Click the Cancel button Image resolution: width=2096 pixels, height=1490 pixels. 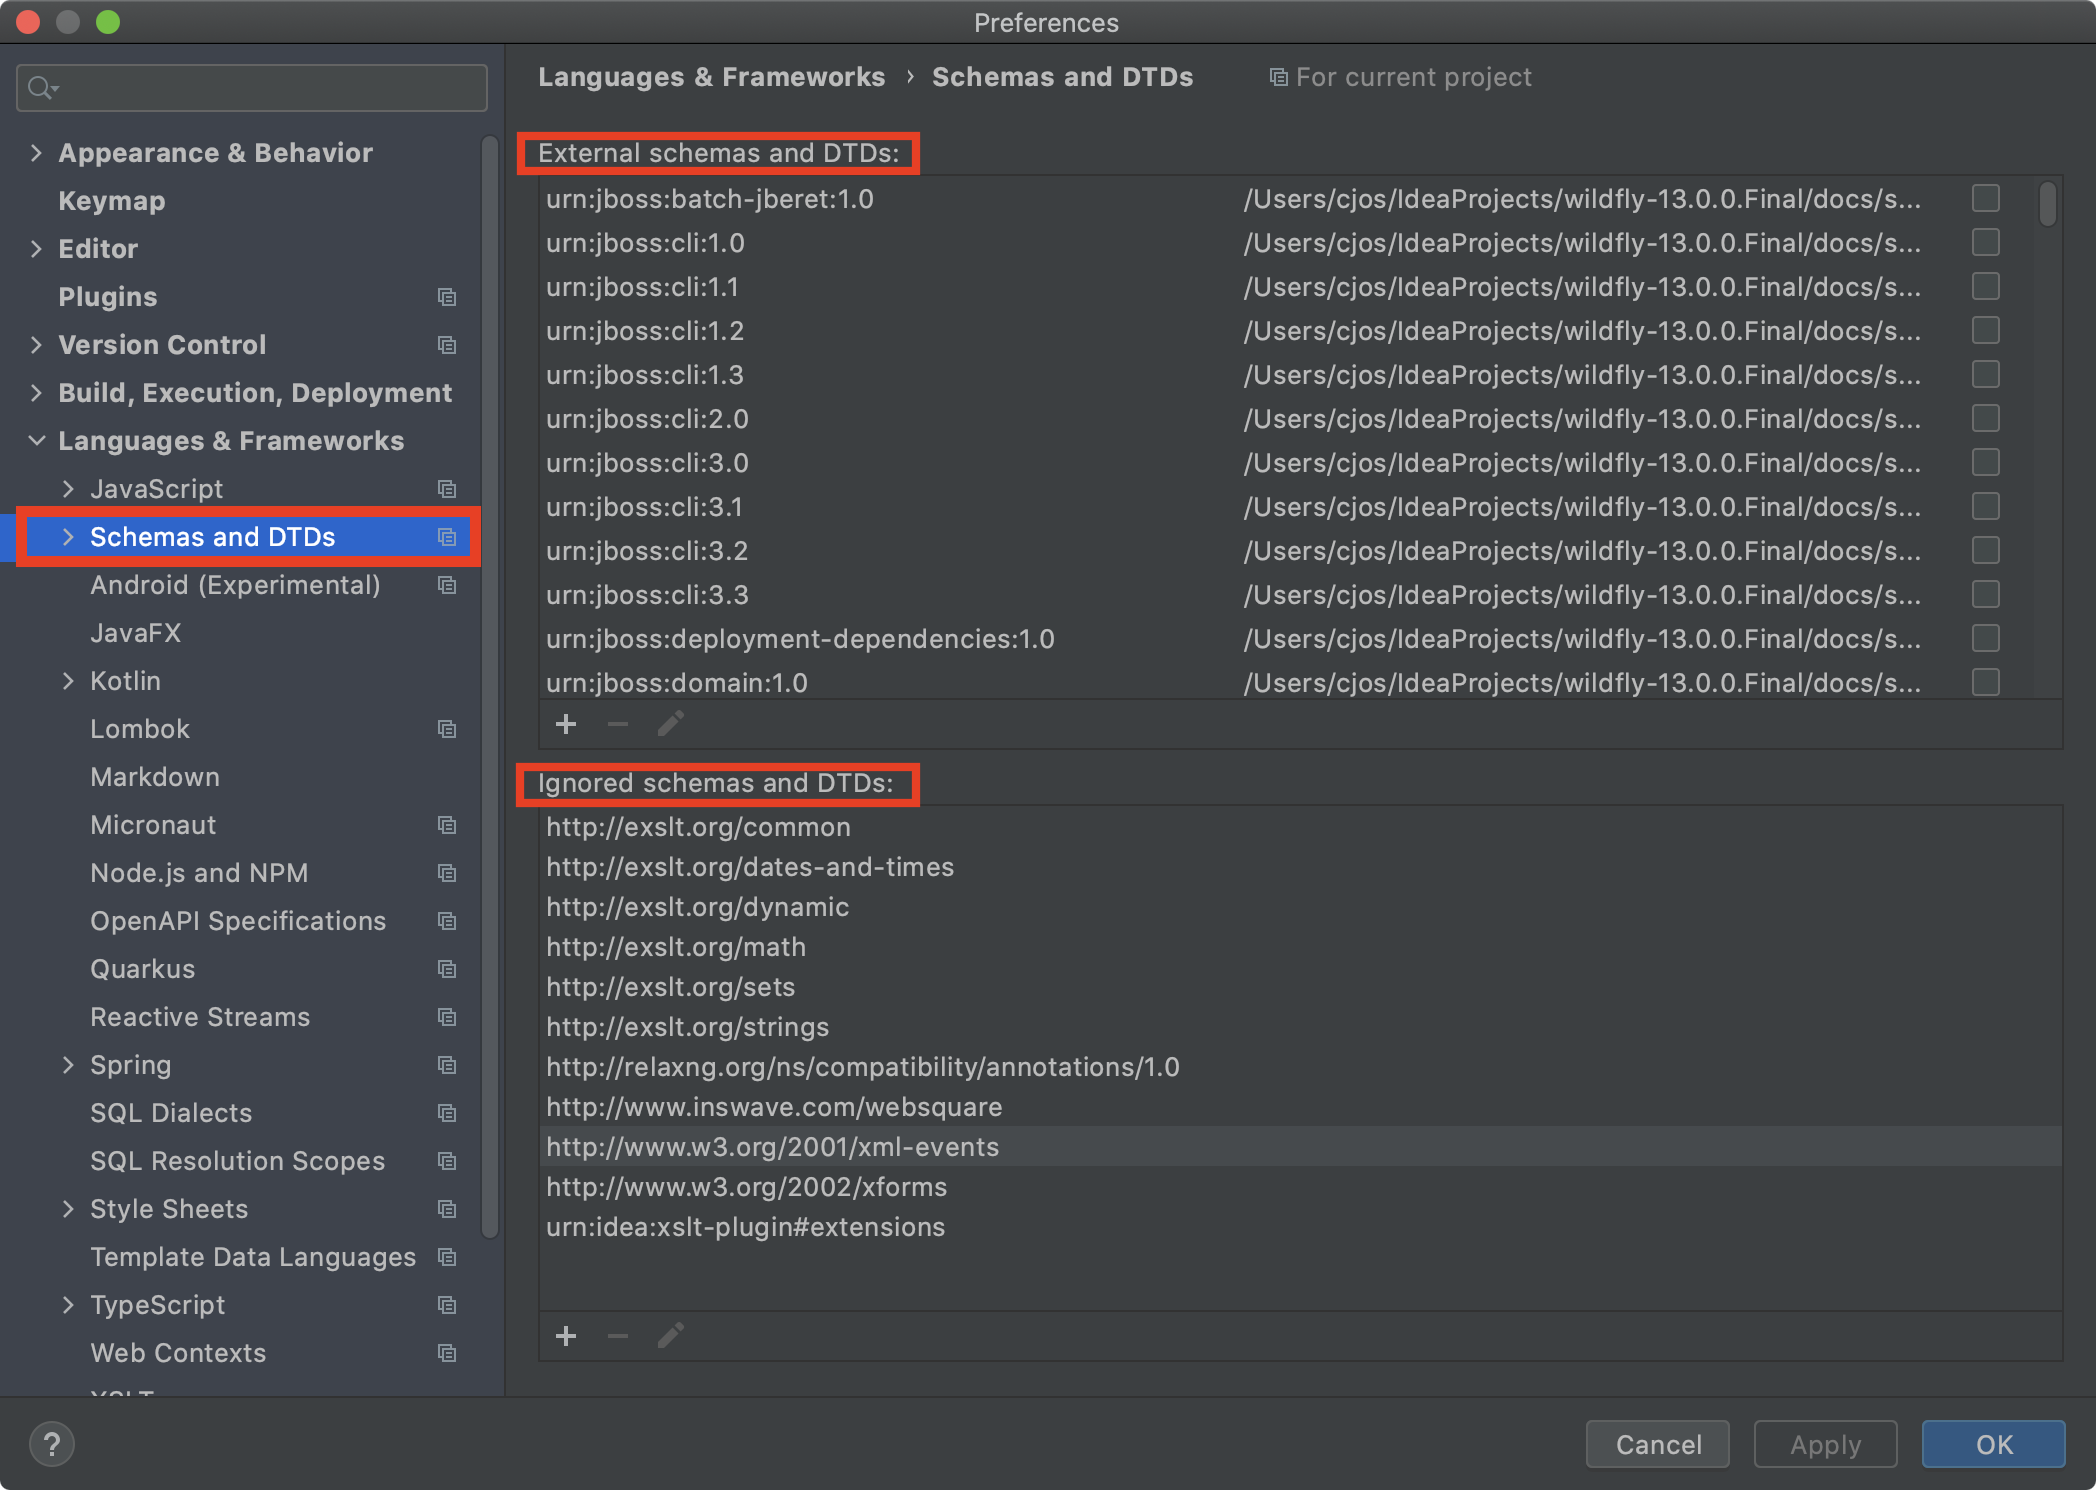pyautogui.click(x=1657, y=1444)
